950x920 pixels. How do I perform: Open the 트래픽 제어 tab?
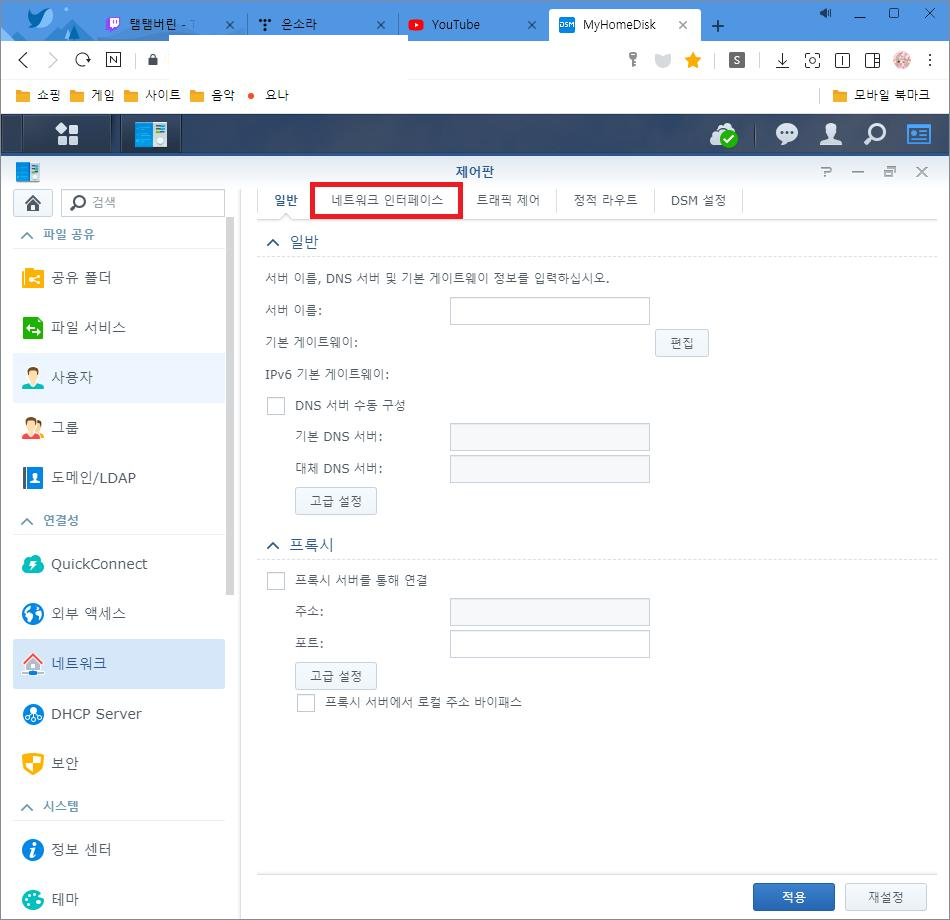pyautogui.click(x=507, y=200)
